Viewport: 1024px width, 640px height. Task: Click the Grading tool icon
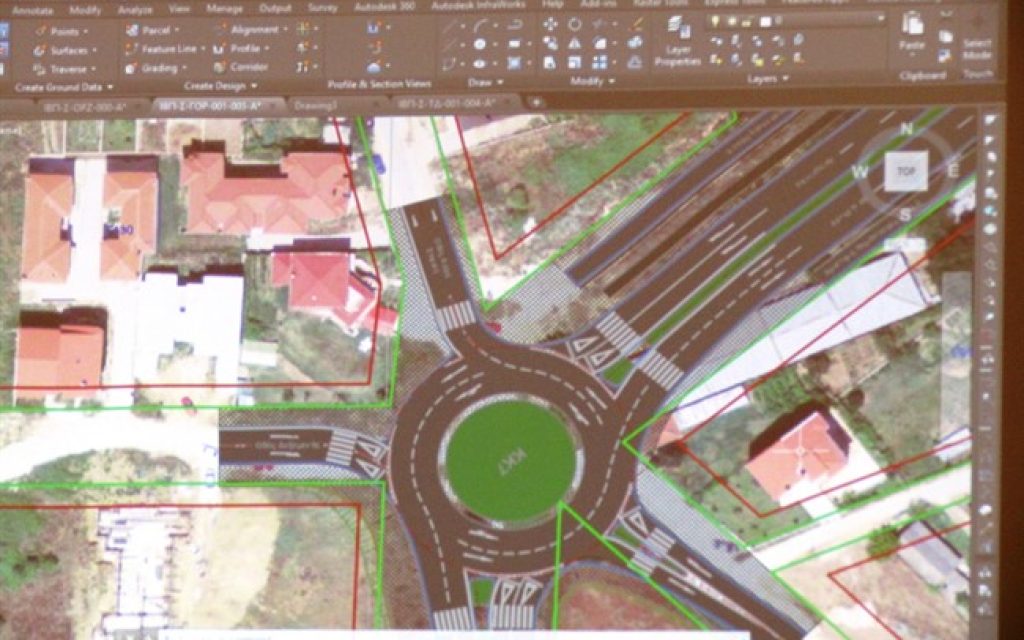tap(133, 68)
